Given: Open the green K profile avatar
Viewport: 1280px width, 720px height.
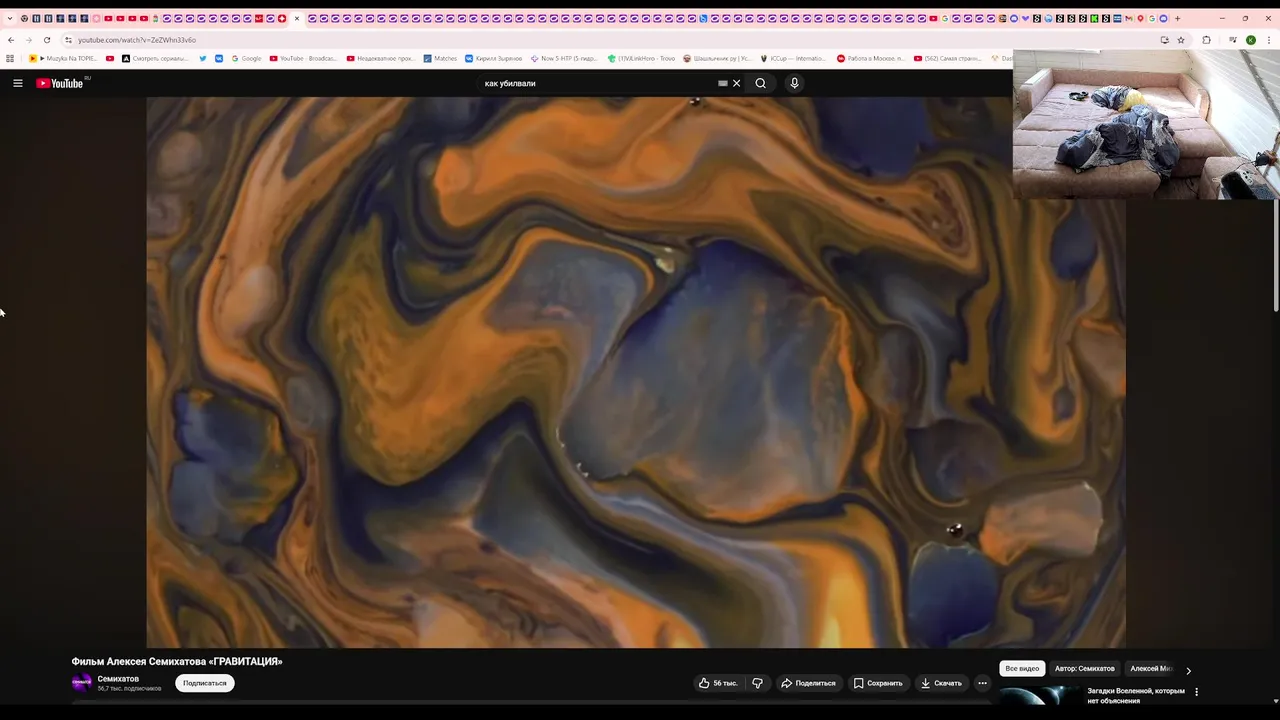Looking at the screenshot, I should 1251,40.
